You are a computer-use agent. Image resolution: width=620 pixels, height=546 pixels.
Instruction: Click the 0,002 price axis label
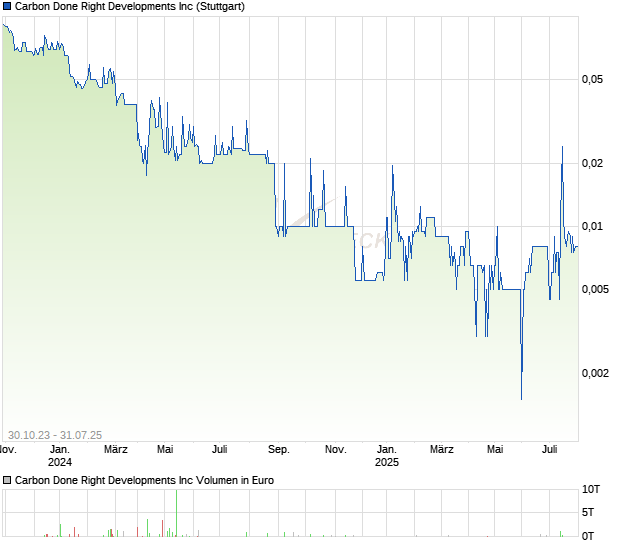click(x=595, y=373)
